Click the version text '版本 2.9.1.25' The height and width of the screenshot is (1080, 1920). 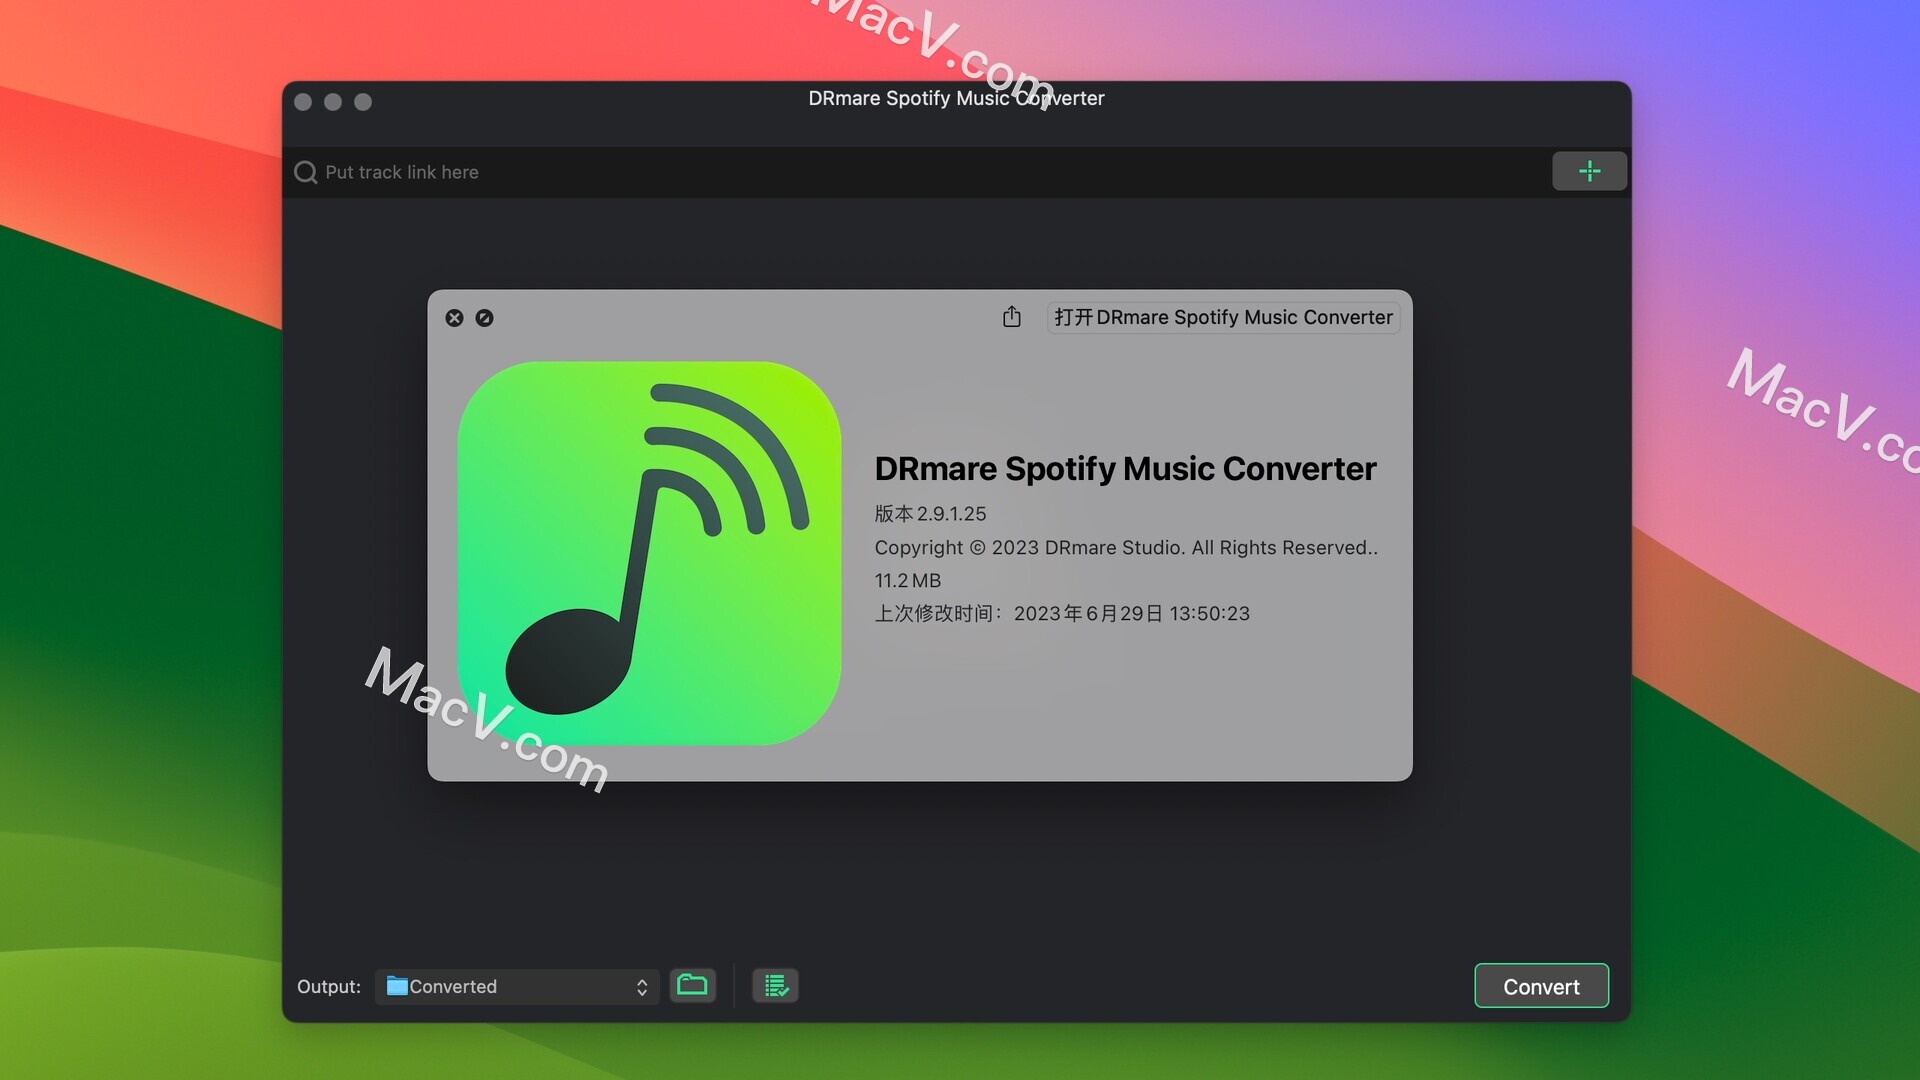930,514
